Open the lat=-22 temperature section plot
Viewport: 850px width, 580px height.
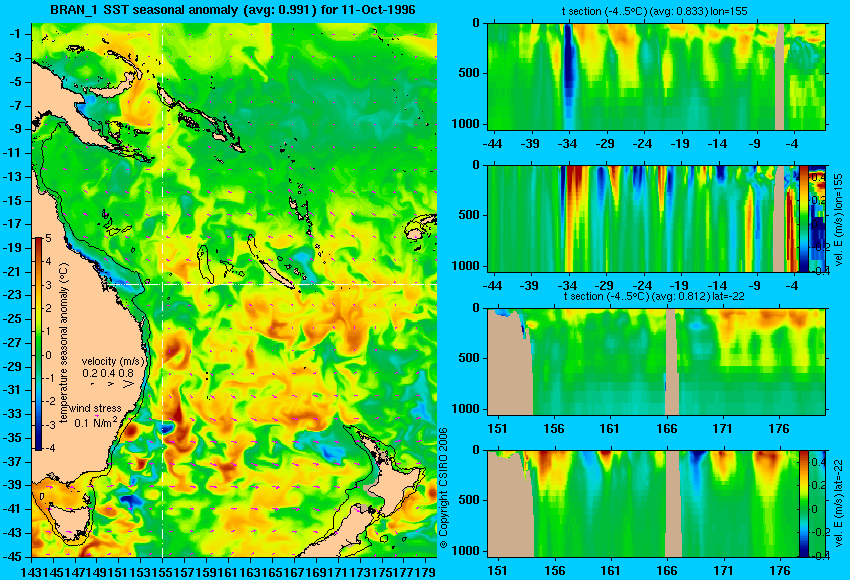pyautogui.click(x=656, y=362)
